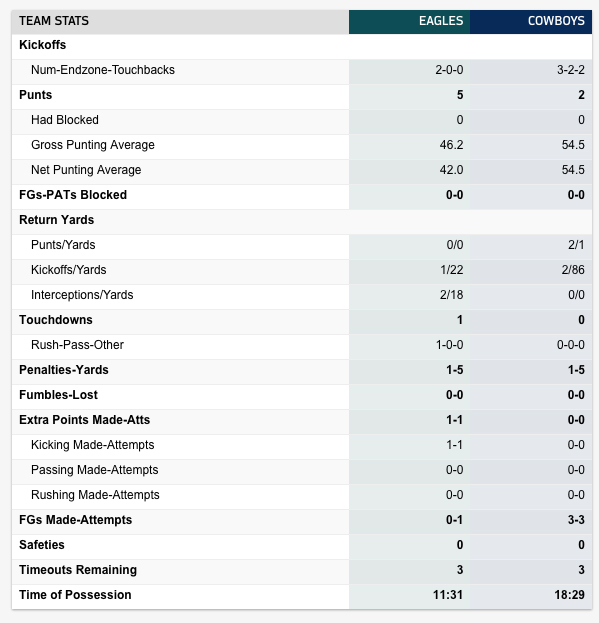Screen dimensions: 599x623
Task: Select the Touchdowns row label
Action: (56, 320)
